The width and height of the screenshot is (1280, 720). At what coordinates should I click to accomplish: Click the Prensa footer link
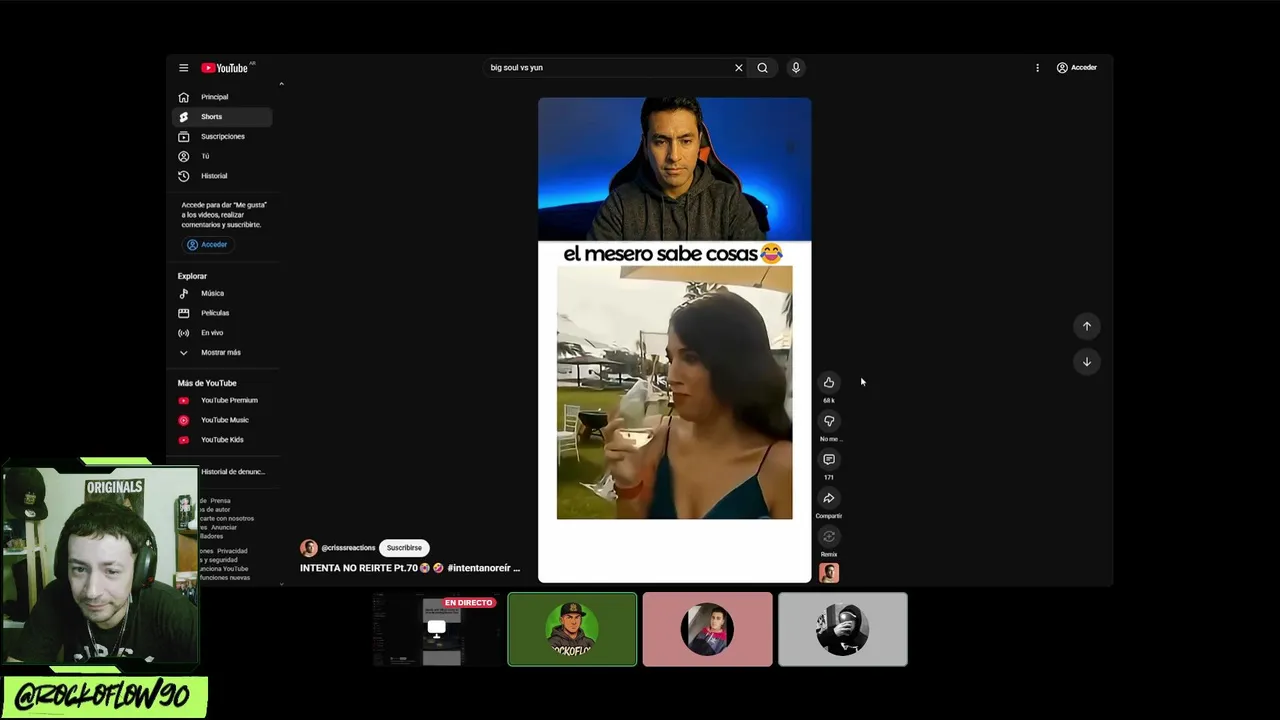tap(220, 501)
